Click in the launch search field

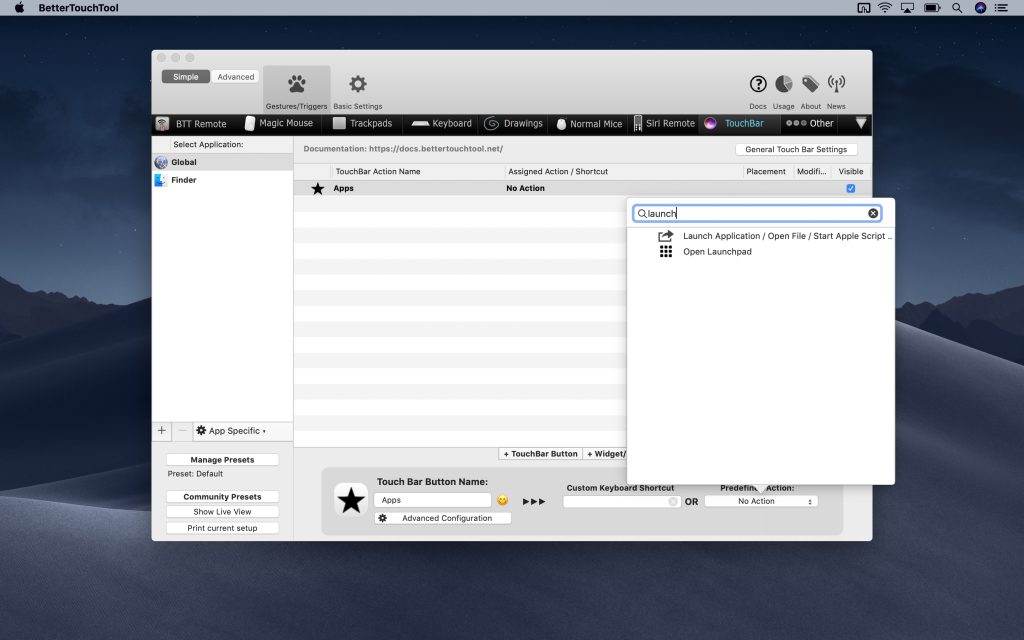756,214
